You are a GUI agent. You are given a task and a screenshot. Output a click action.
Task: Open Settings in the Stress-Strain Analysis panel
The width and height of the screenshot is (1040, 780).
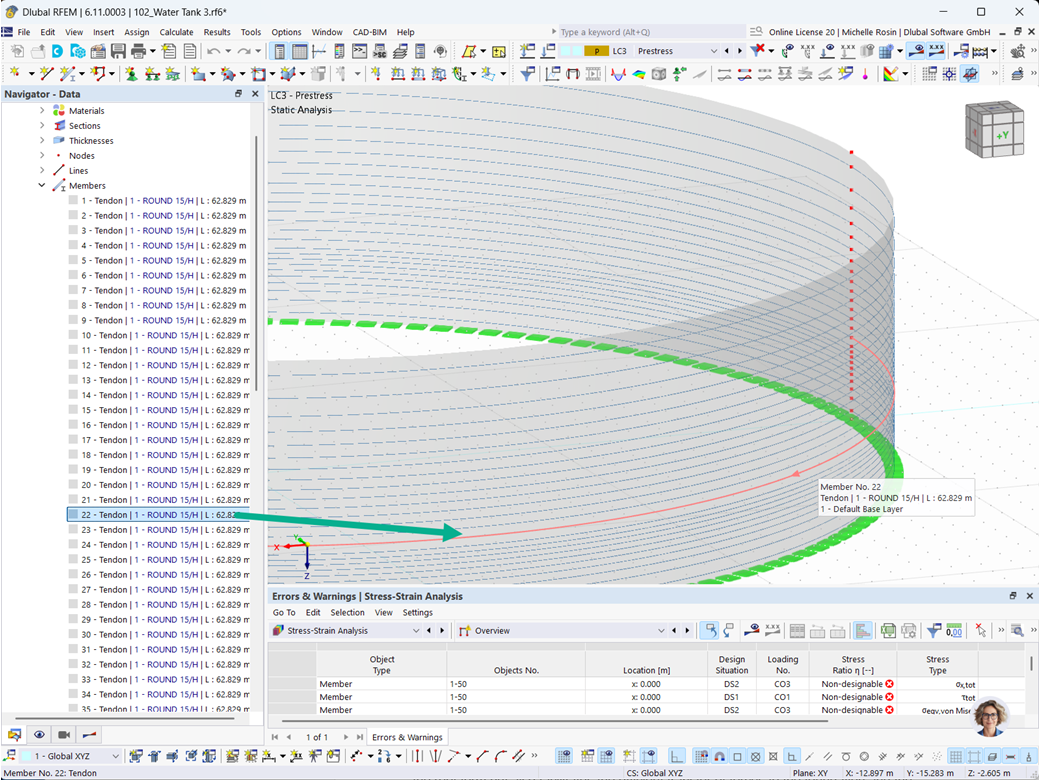click(417, 612)
